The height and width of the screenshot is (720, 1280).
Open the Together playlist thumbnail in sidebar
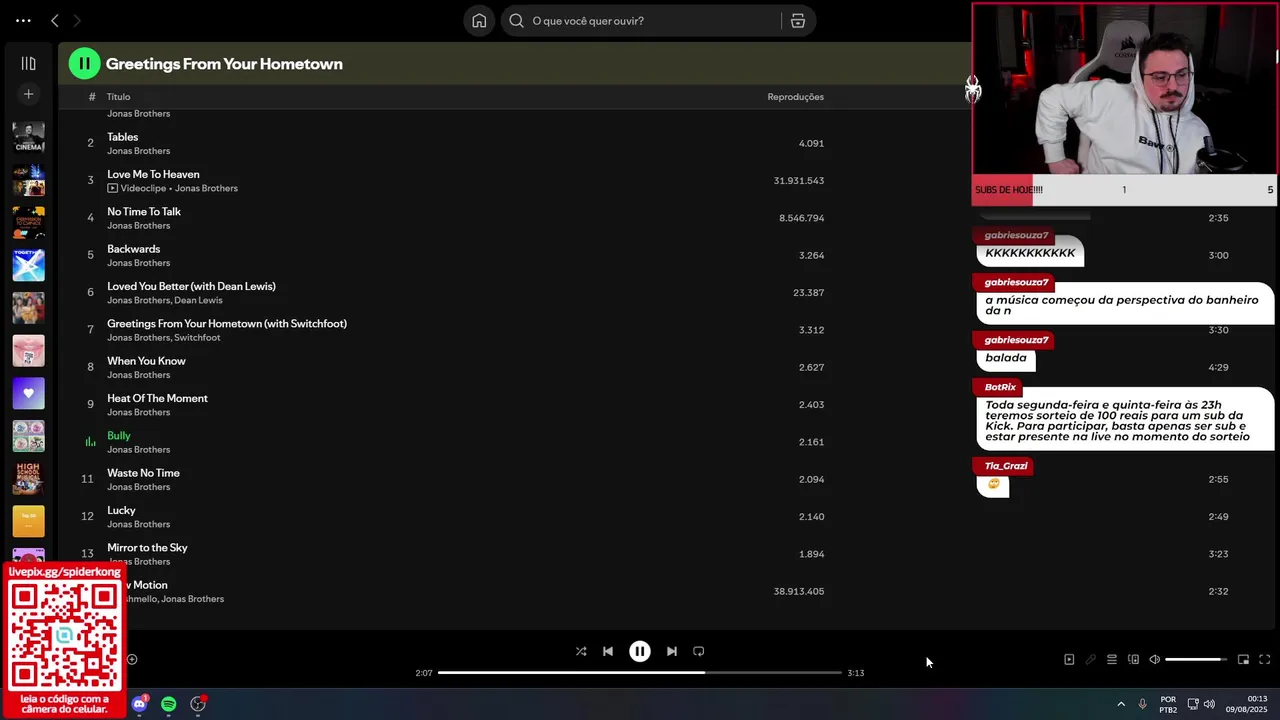point(28,265)
